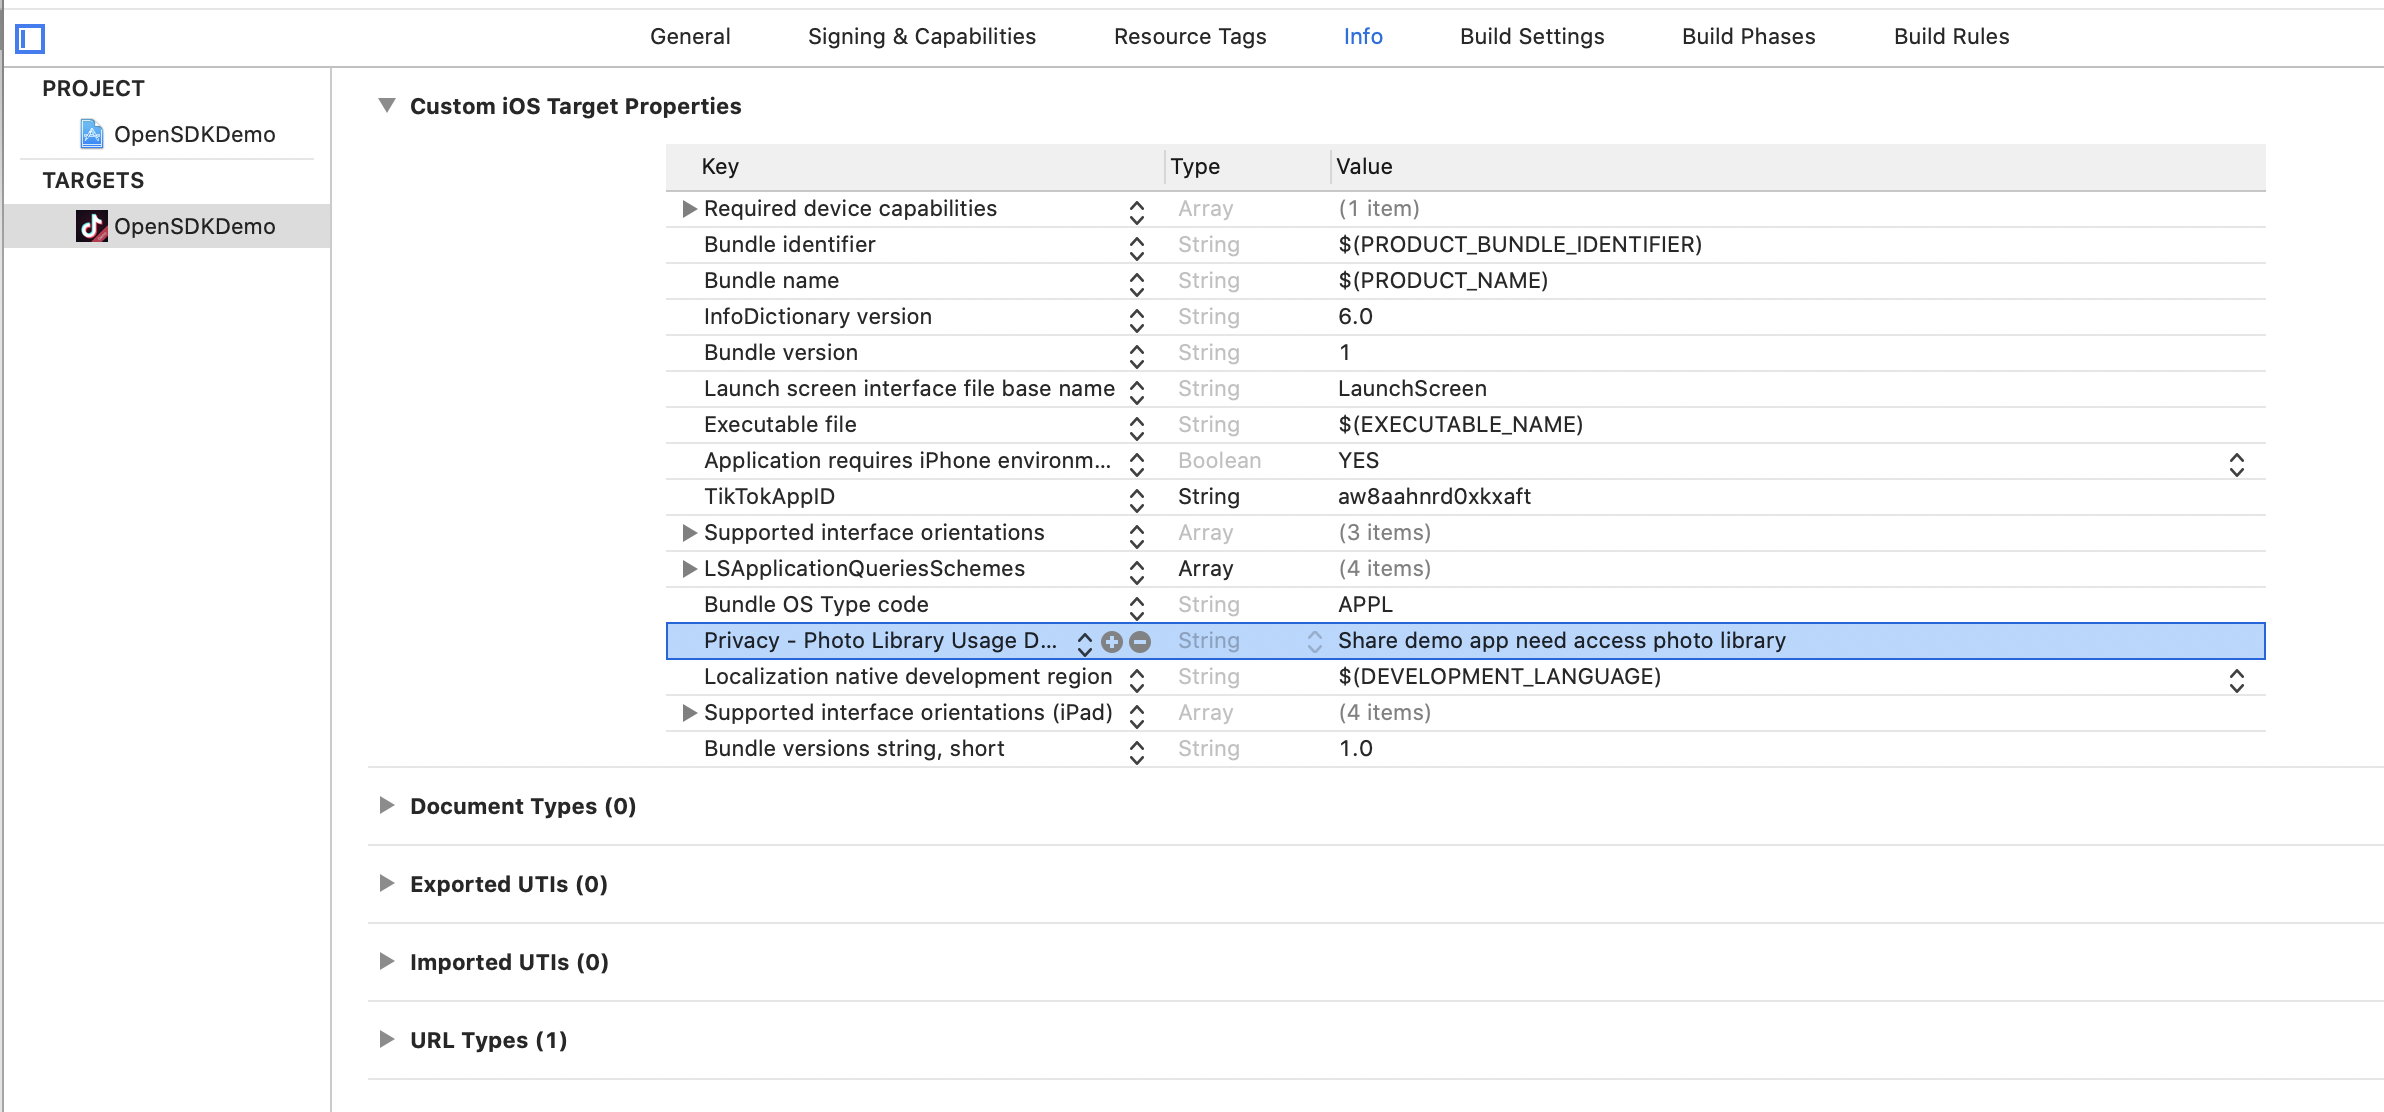Switch to the General tab
The width and height of the screenshot is (2384, 1112).
pyautogui.click(x=690, y=37)
